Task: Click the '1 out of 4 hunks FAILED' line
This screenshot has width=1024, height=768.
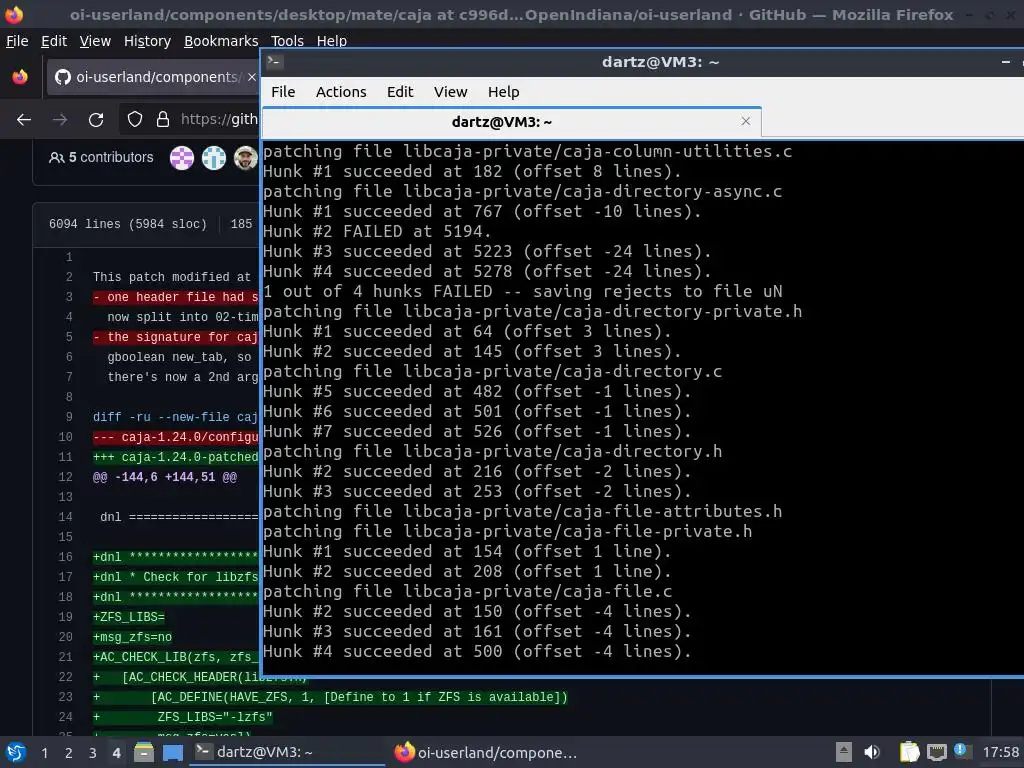Action: pyautogui.click(x=522, y=291)
